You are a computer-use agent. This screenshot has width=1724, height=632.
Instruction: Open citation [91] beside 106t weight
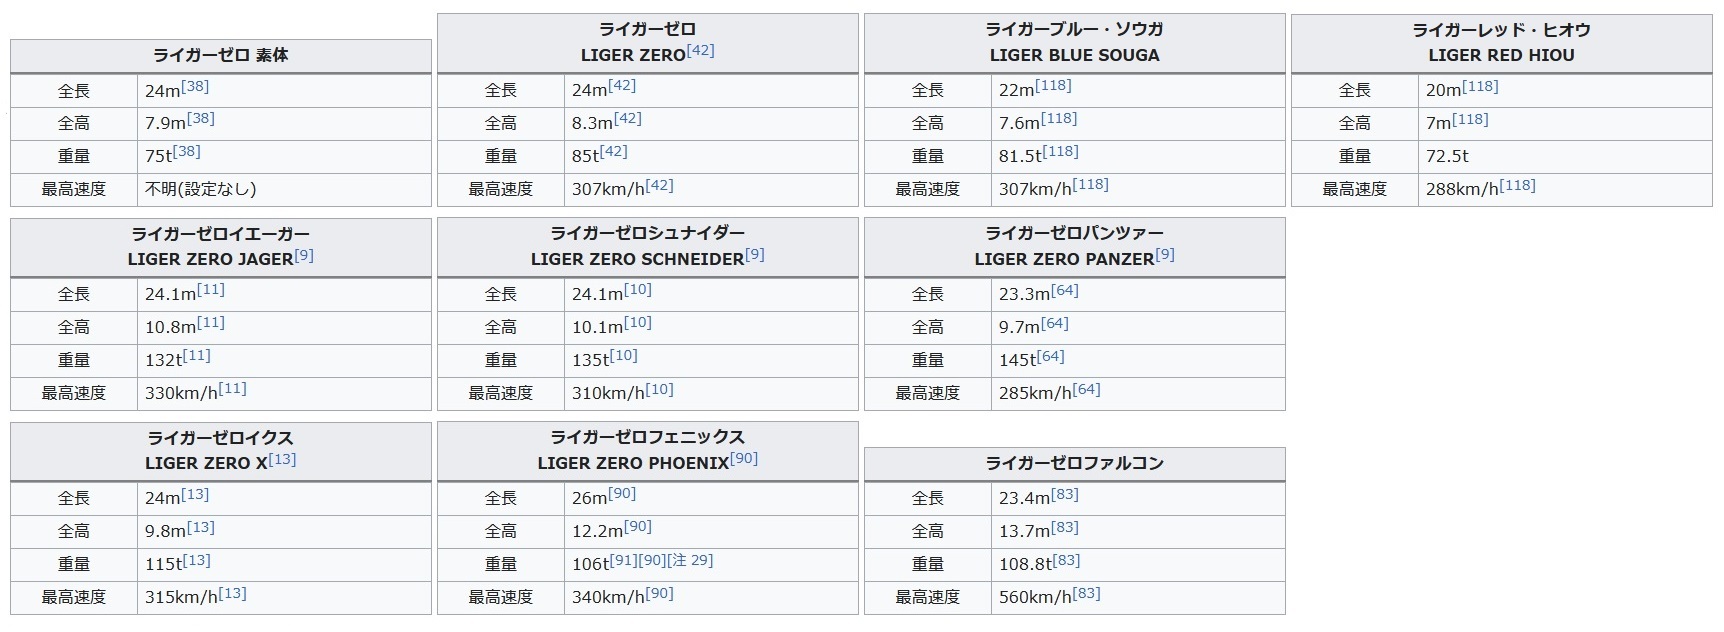pos(623,560)
